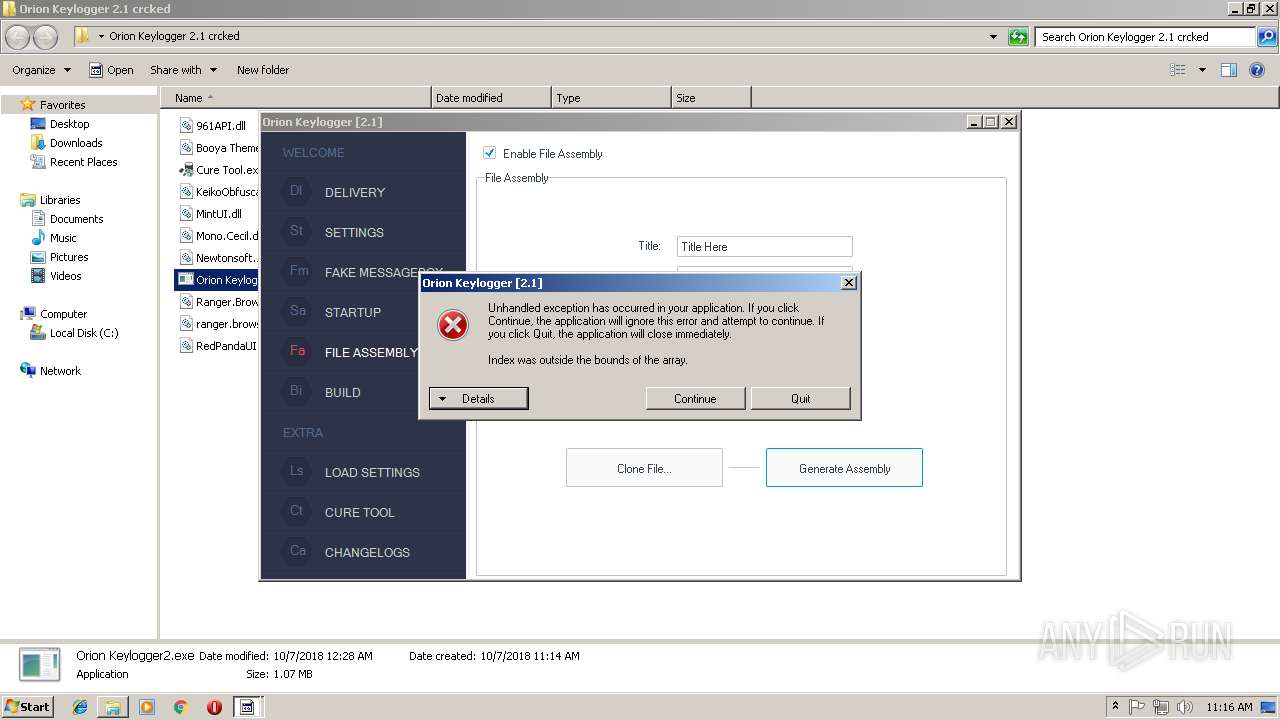Screen dimensions: 1280x720
Task: Click the Start button
Action: coord(27,707)
